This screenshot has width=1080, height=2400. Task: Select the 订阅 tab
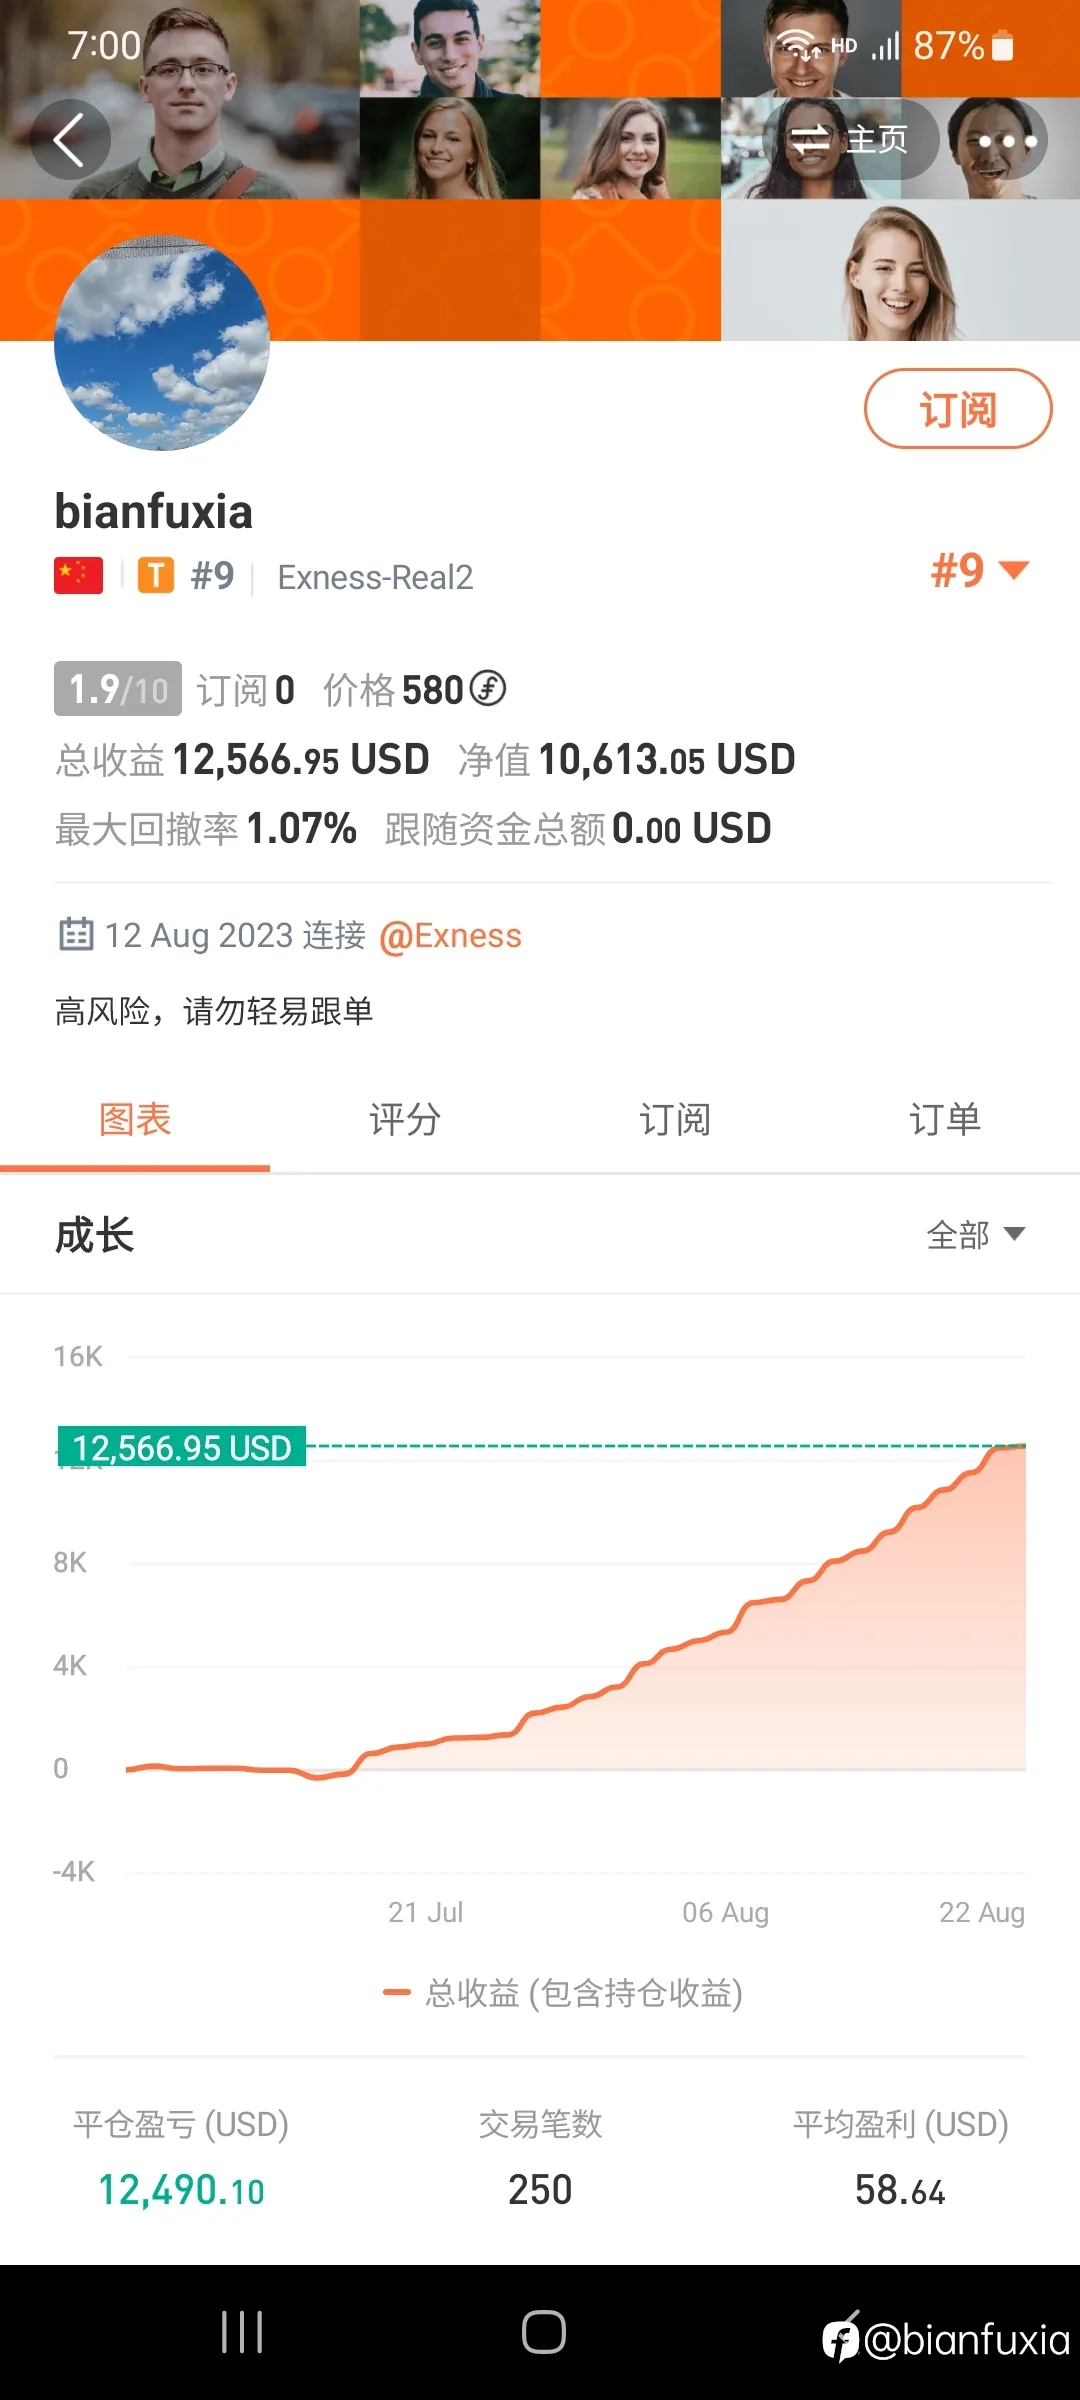coord(675,1119)
